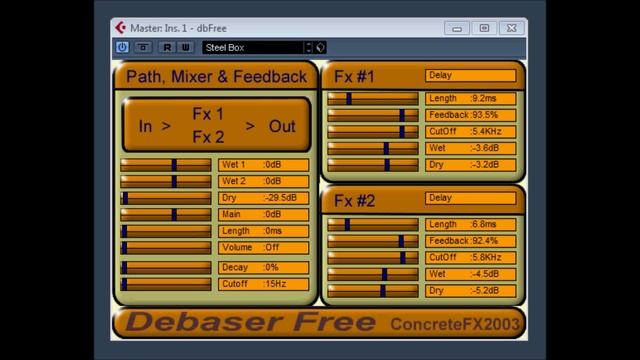This screenshot has height=360, width=640.
Task: Click the Fx #1 section title
Action: [x=354, y=77]
